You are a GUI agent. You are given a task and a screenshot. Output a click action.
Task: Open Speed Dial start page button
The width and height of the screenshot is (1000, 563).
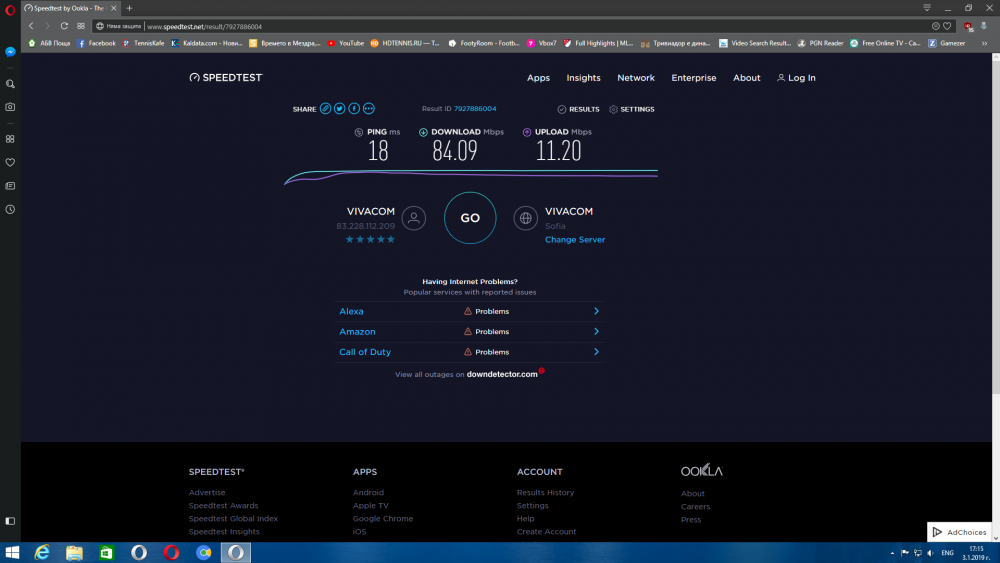tap(81, 26)
